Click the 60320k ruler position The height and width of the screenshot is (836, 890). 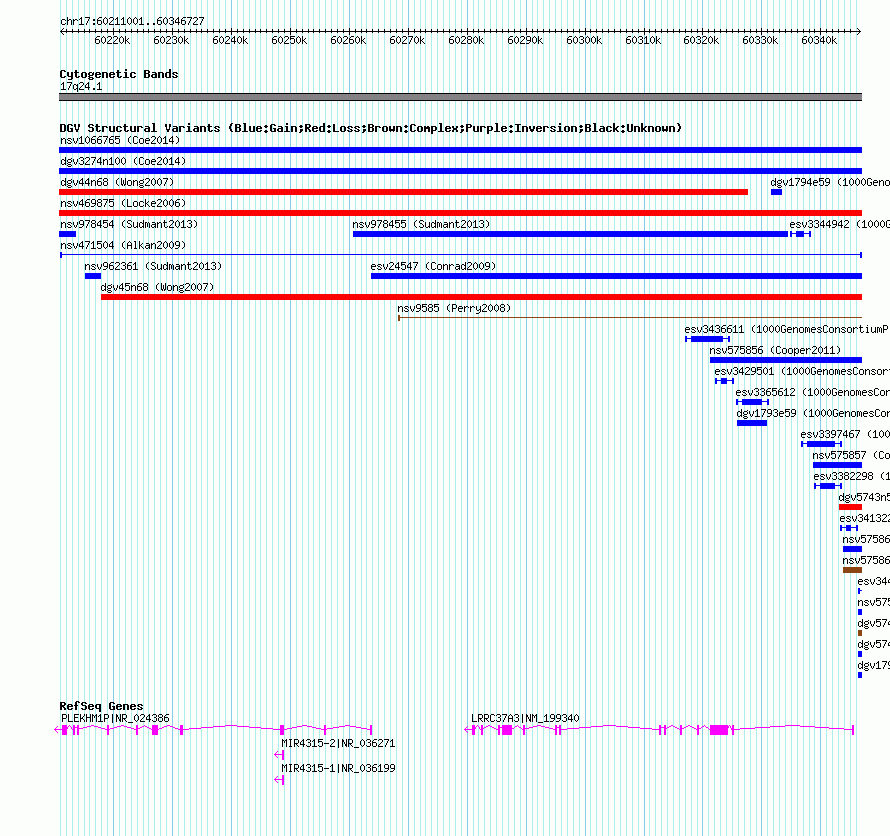[702, 40]
